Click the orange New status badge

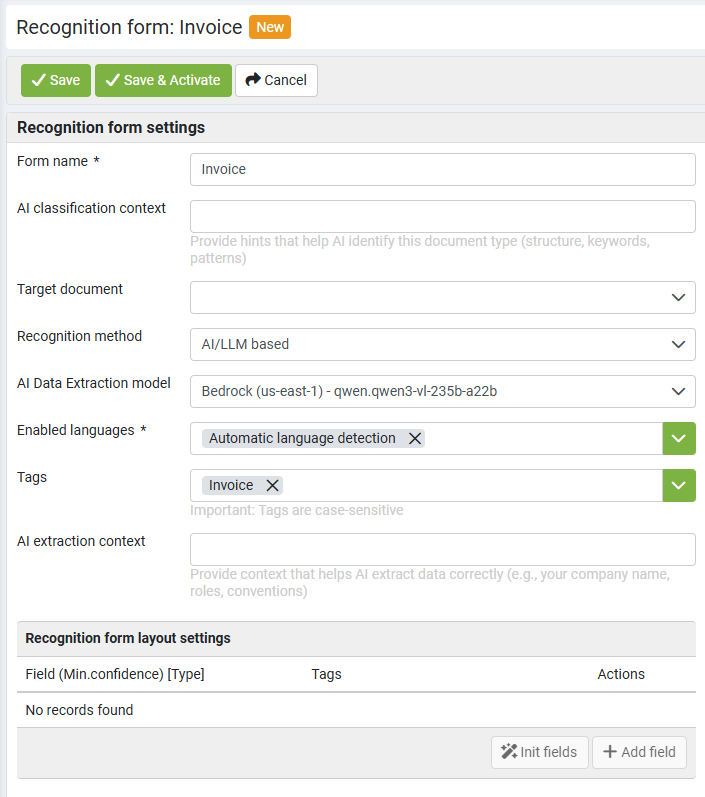click(x=270, y=27)
